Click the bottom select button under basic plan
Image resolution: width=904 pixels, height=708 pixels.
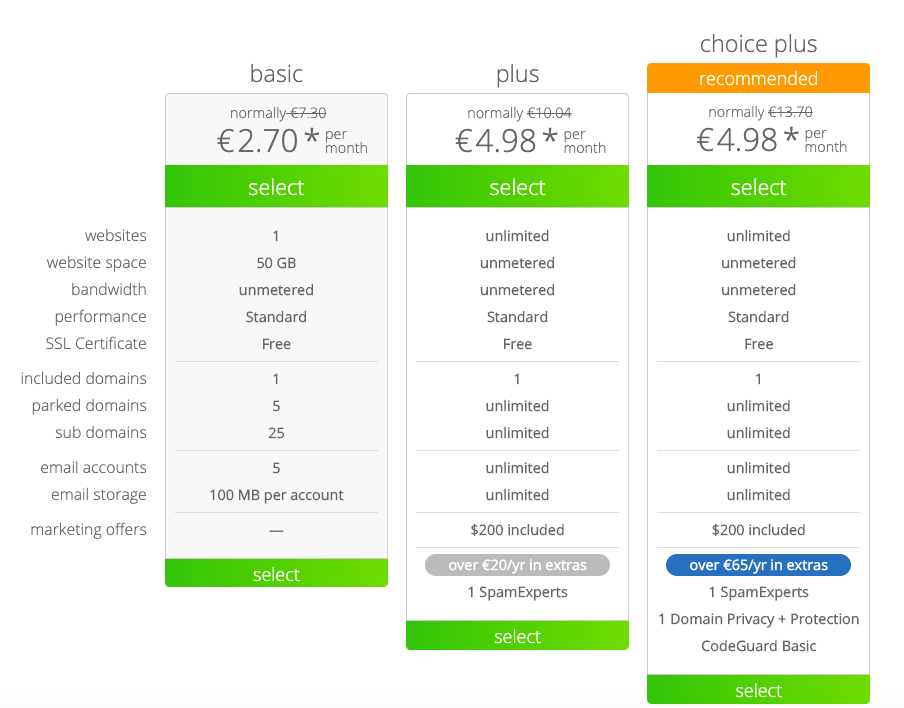276,573
